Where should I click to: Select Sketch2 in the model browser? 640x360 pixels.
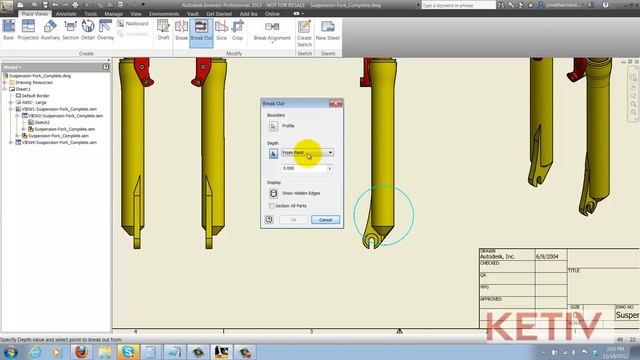point(42,122)
